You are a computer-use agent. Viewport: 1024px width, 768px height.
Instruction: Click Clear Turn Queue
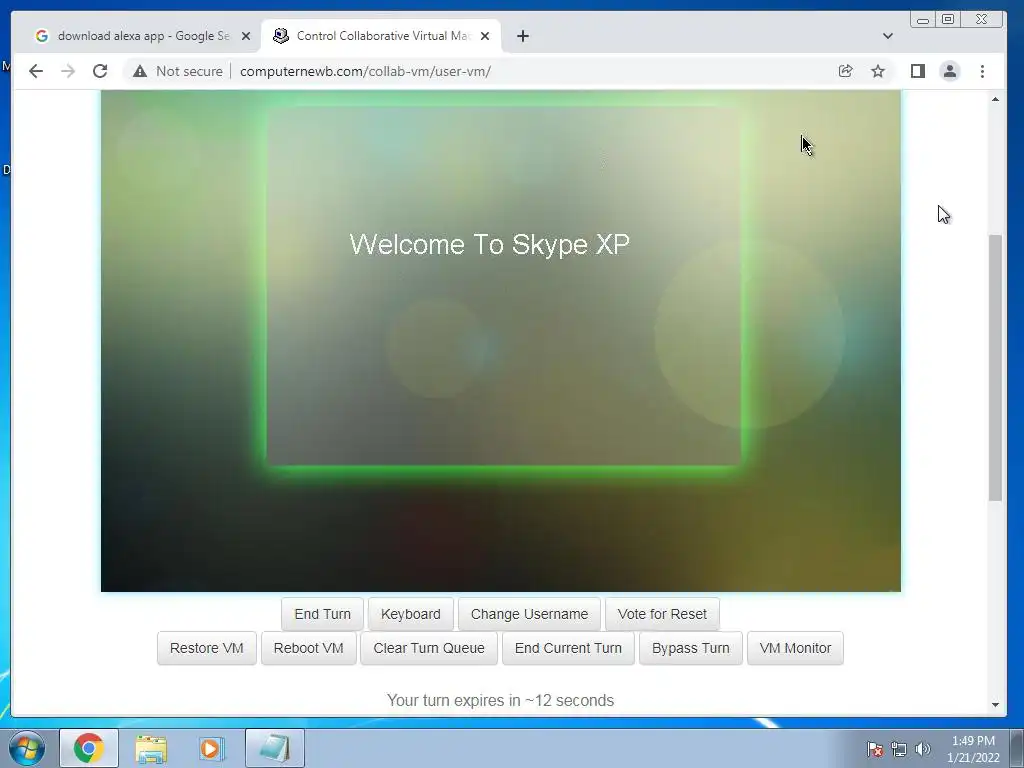pos(429,648)
